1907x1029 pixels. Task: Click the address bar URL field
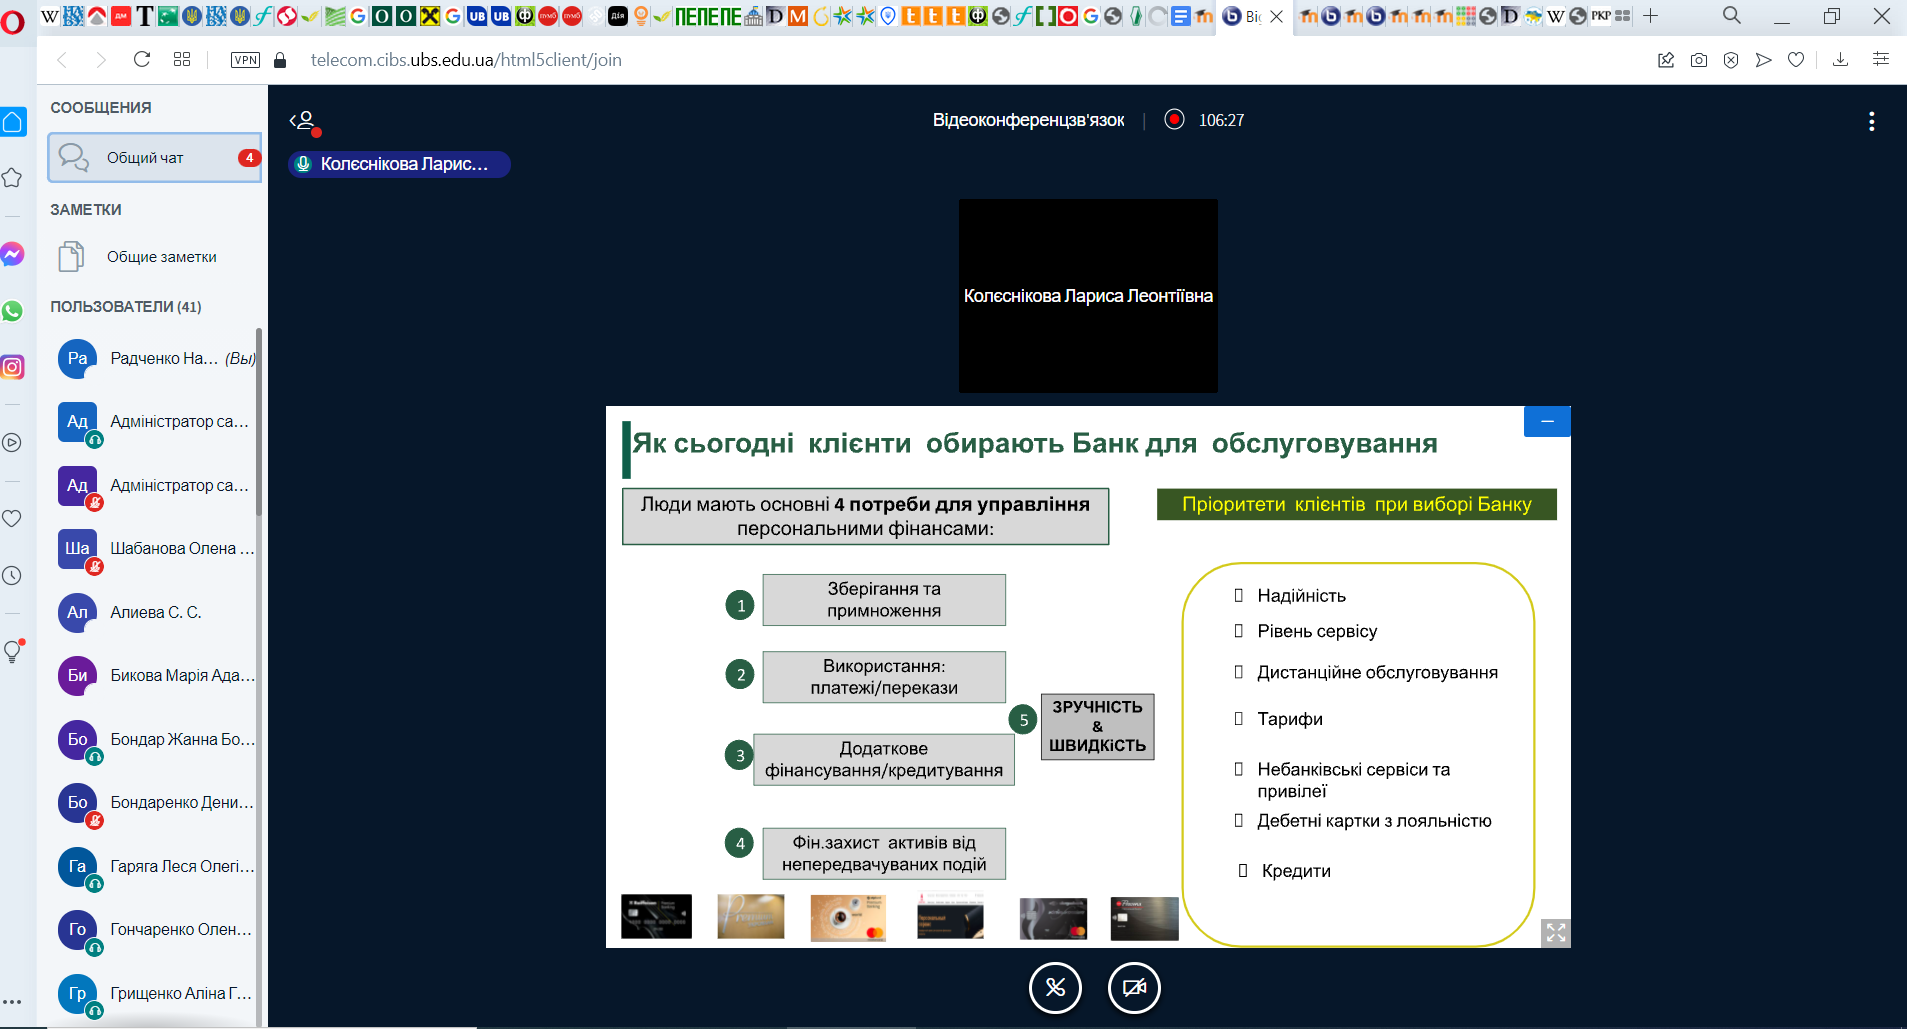[x=466, y=60]
